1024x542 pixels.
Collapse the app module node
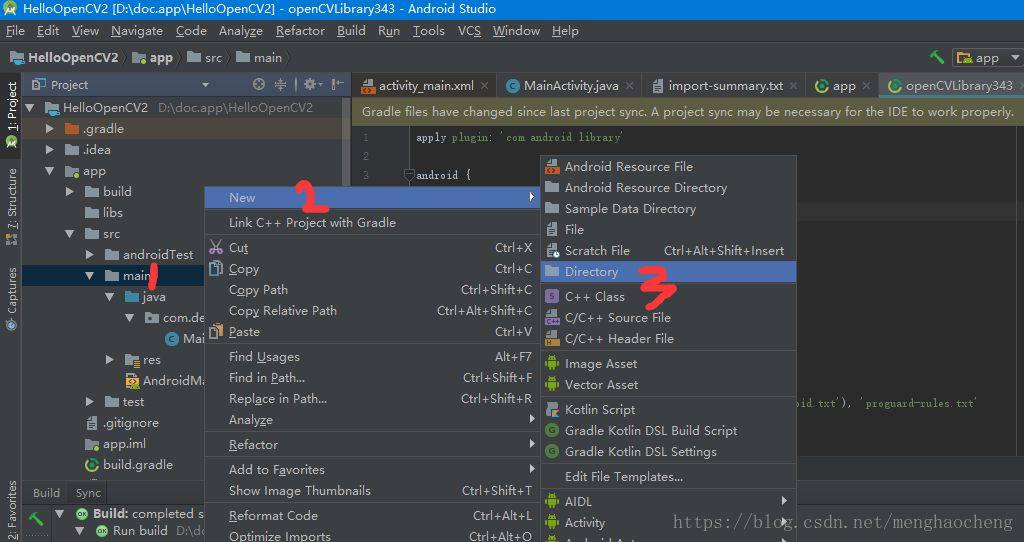[x=50, y=171]
